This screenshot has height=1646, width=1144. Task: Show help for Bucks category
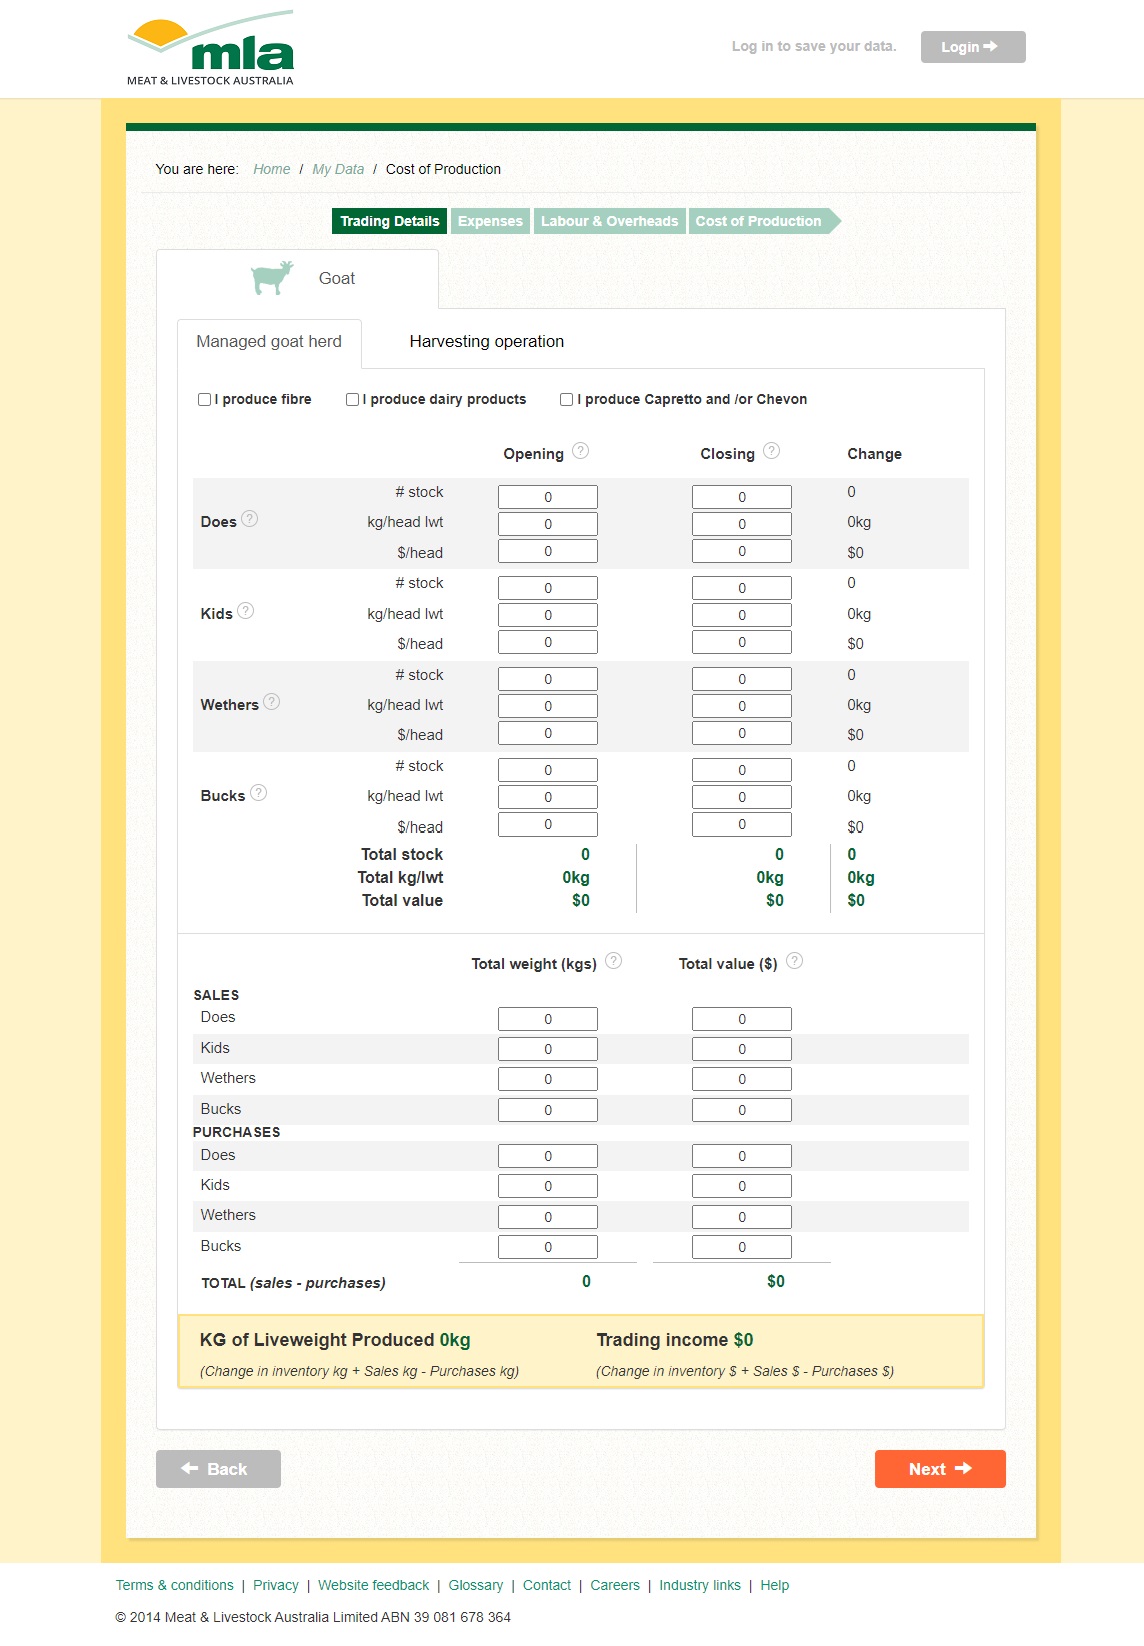coord(258,793)
